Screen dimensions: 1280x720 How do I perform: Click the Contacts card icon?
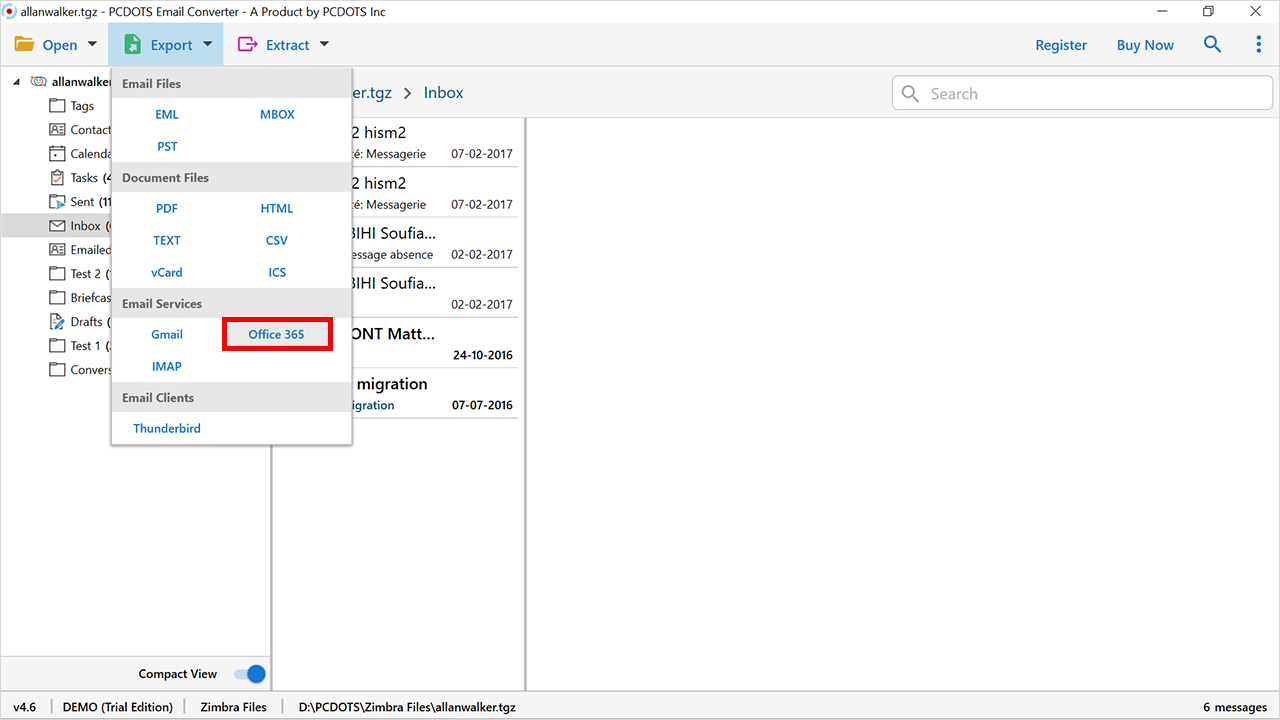[x=57, y=129]
